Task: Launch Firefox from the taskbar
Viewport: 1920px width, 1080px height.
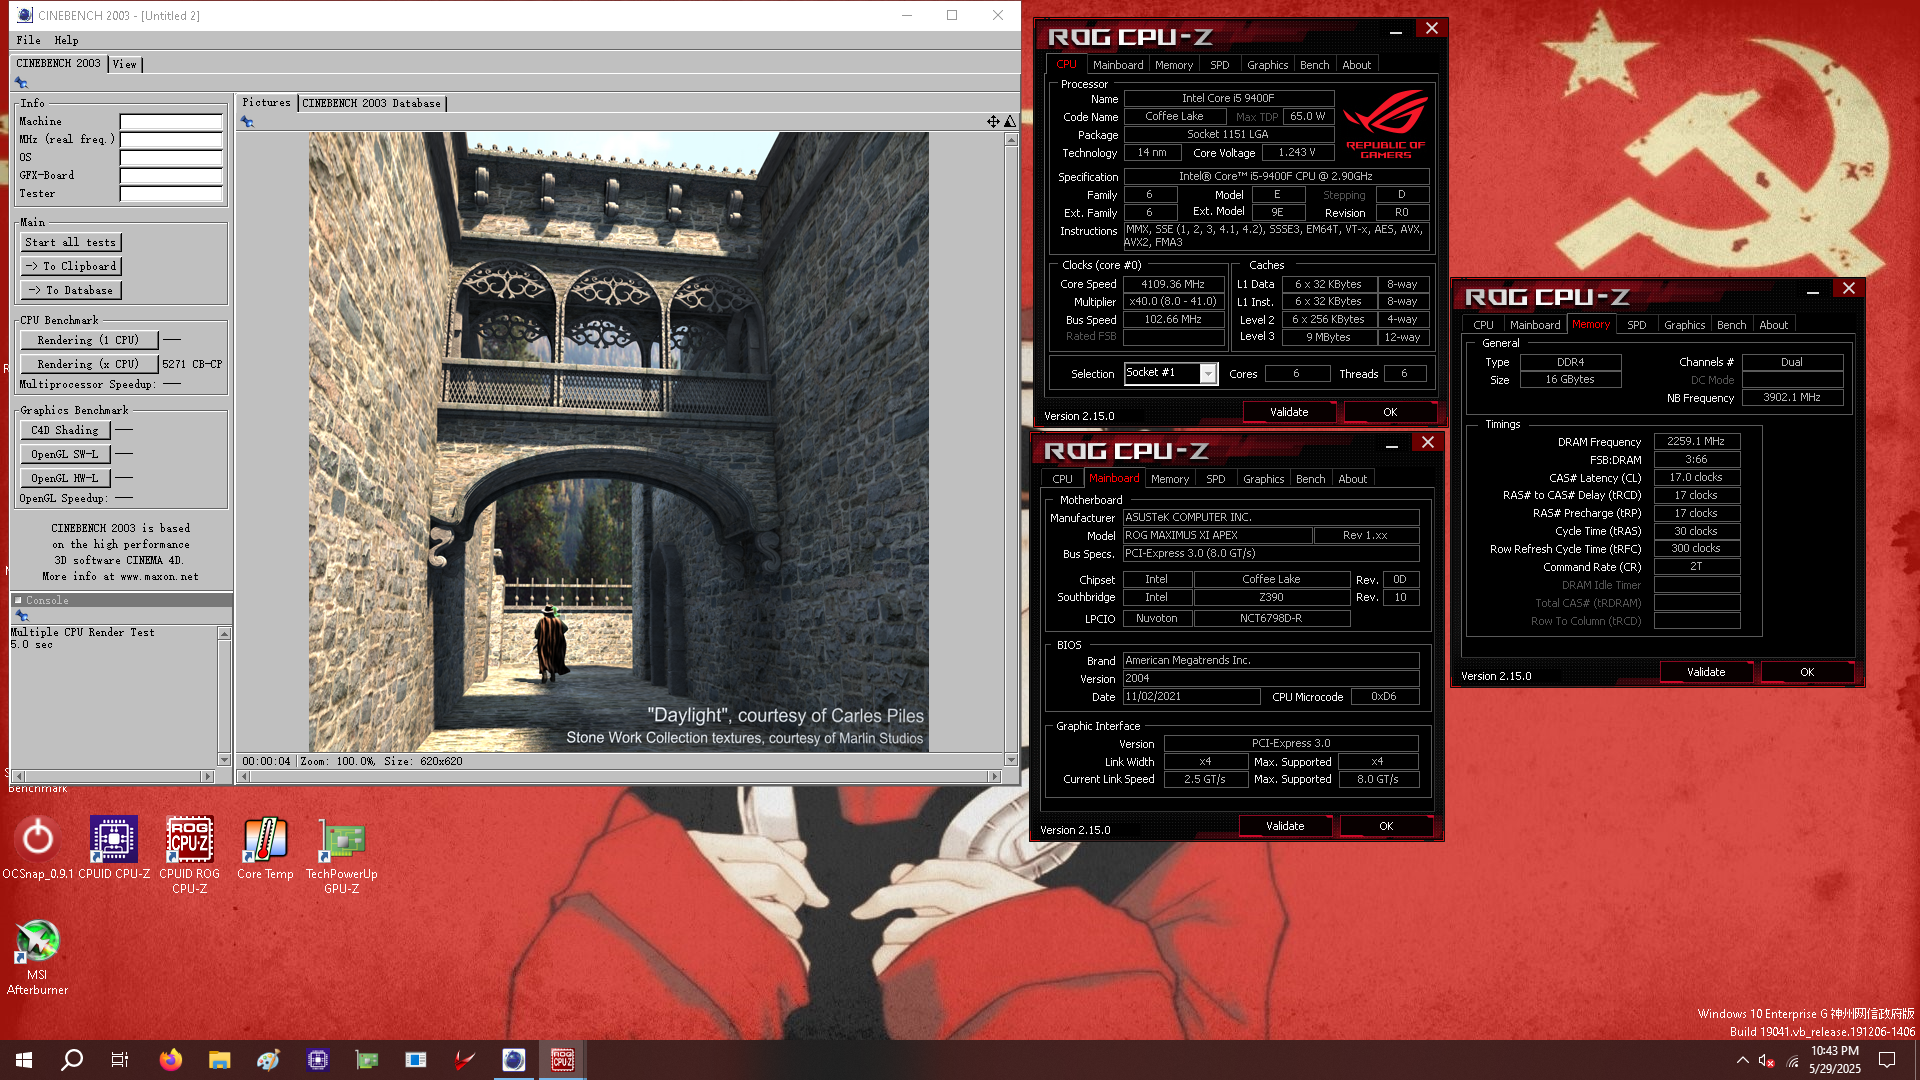Action: tap(171, 1060)
